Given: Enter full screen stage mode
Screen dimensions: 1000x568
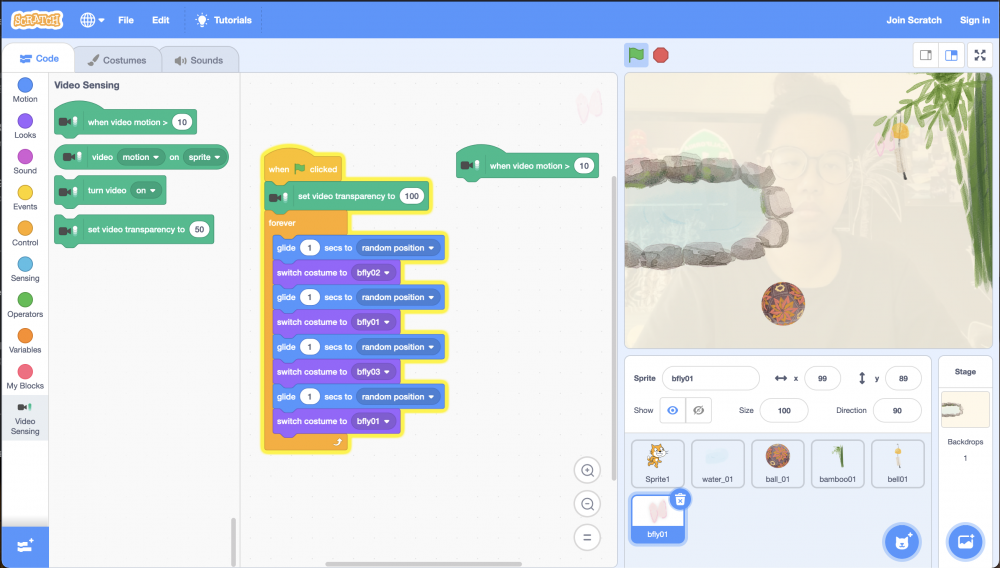Looking at the screenshot, I should tap(980, 55).
